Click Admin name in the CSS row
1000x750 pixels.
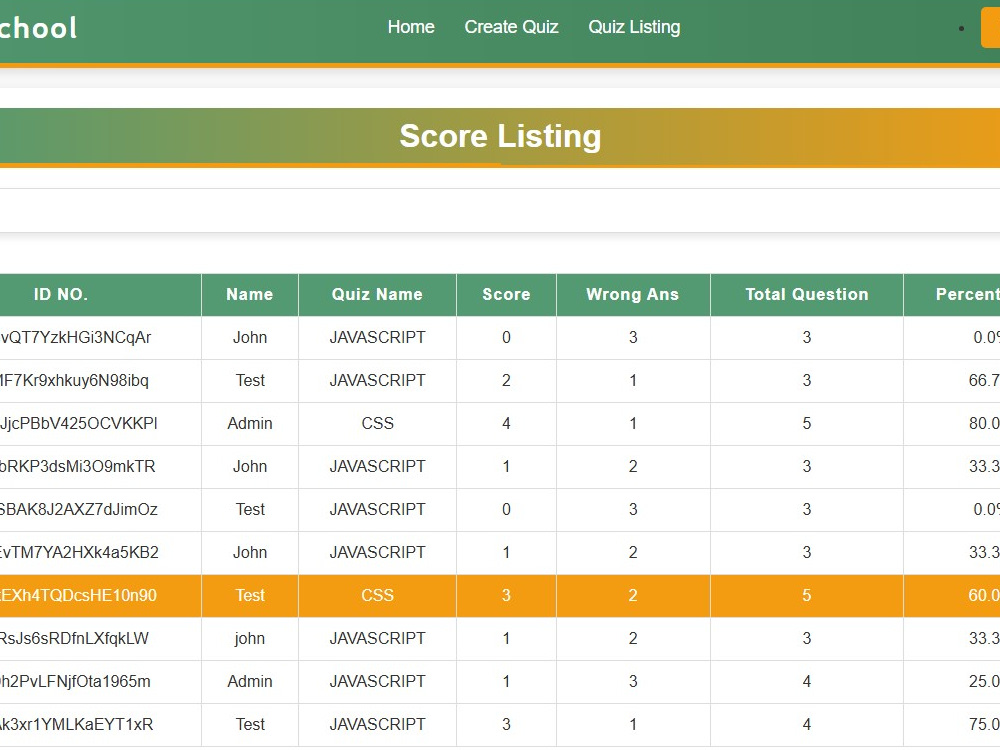tap(250, 423)
